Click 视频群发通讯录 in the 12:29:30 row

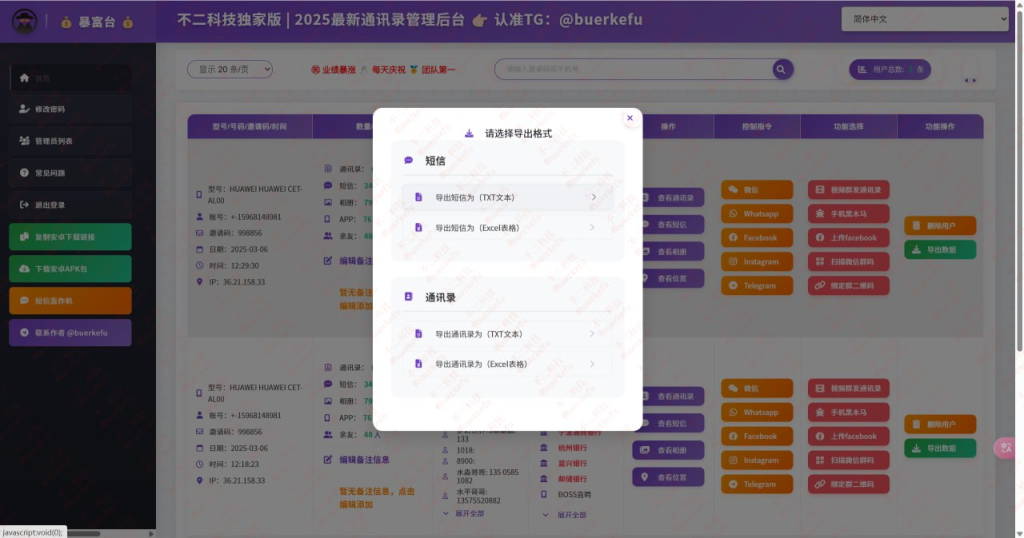[848, 190]
